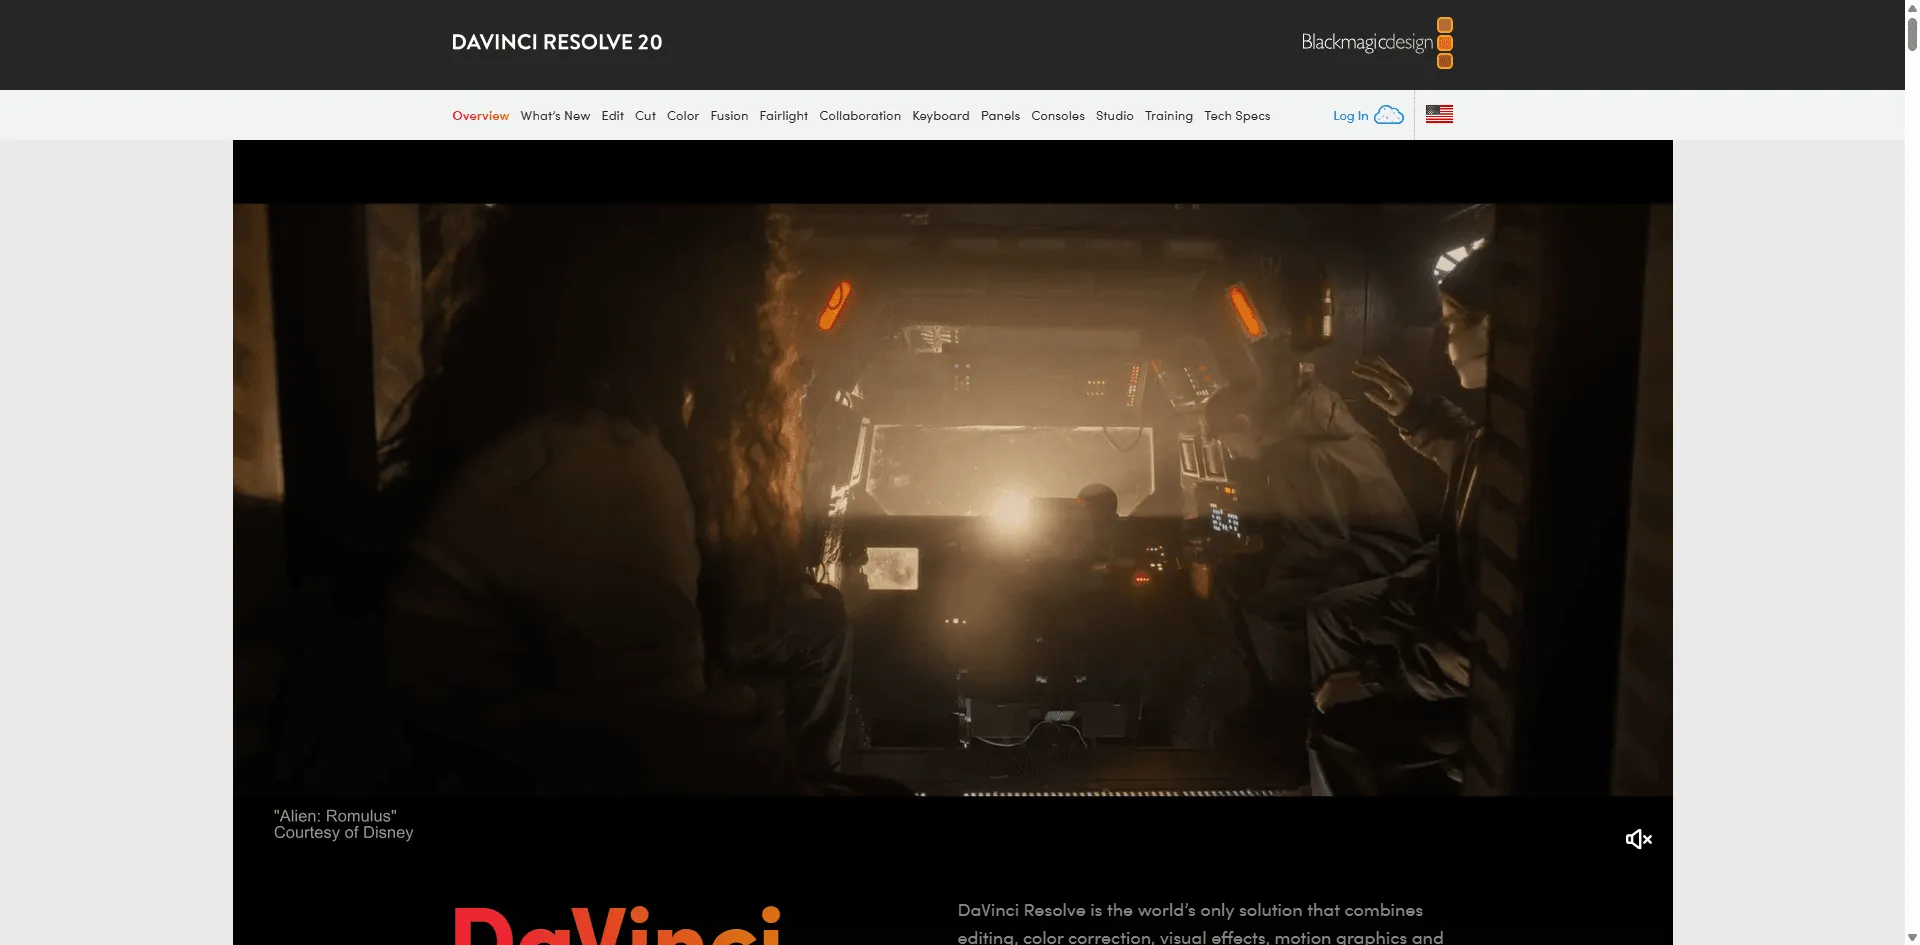Open the Keyboard page
The height and width of the screenshot is (945, 1920).
pyautogui.click(x=940, y=116)
